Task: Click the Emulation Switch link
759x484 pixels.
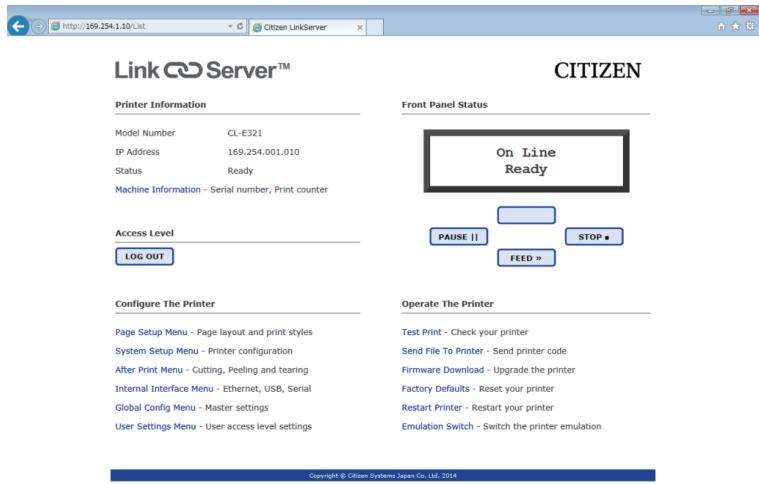Action: 438,426
